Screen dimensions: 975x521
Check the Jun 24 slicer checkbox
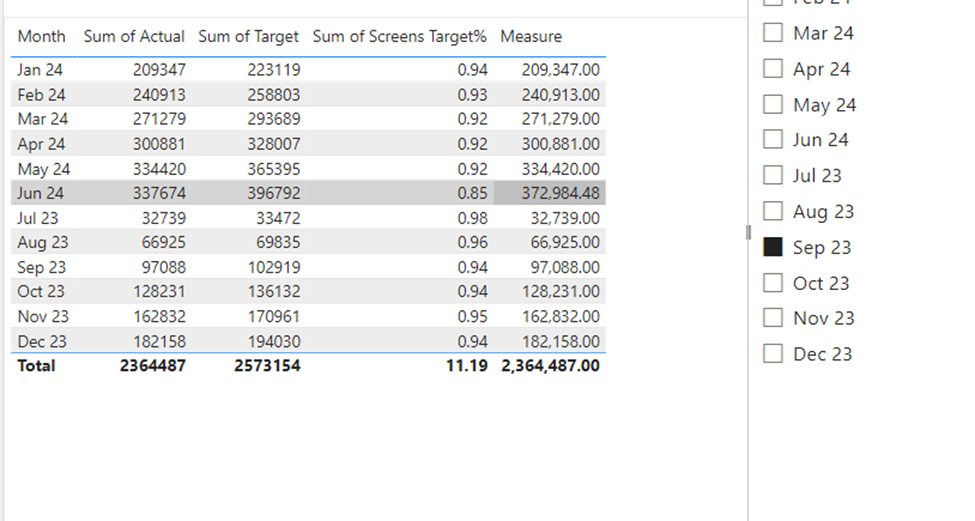click(x=772, y=139)
